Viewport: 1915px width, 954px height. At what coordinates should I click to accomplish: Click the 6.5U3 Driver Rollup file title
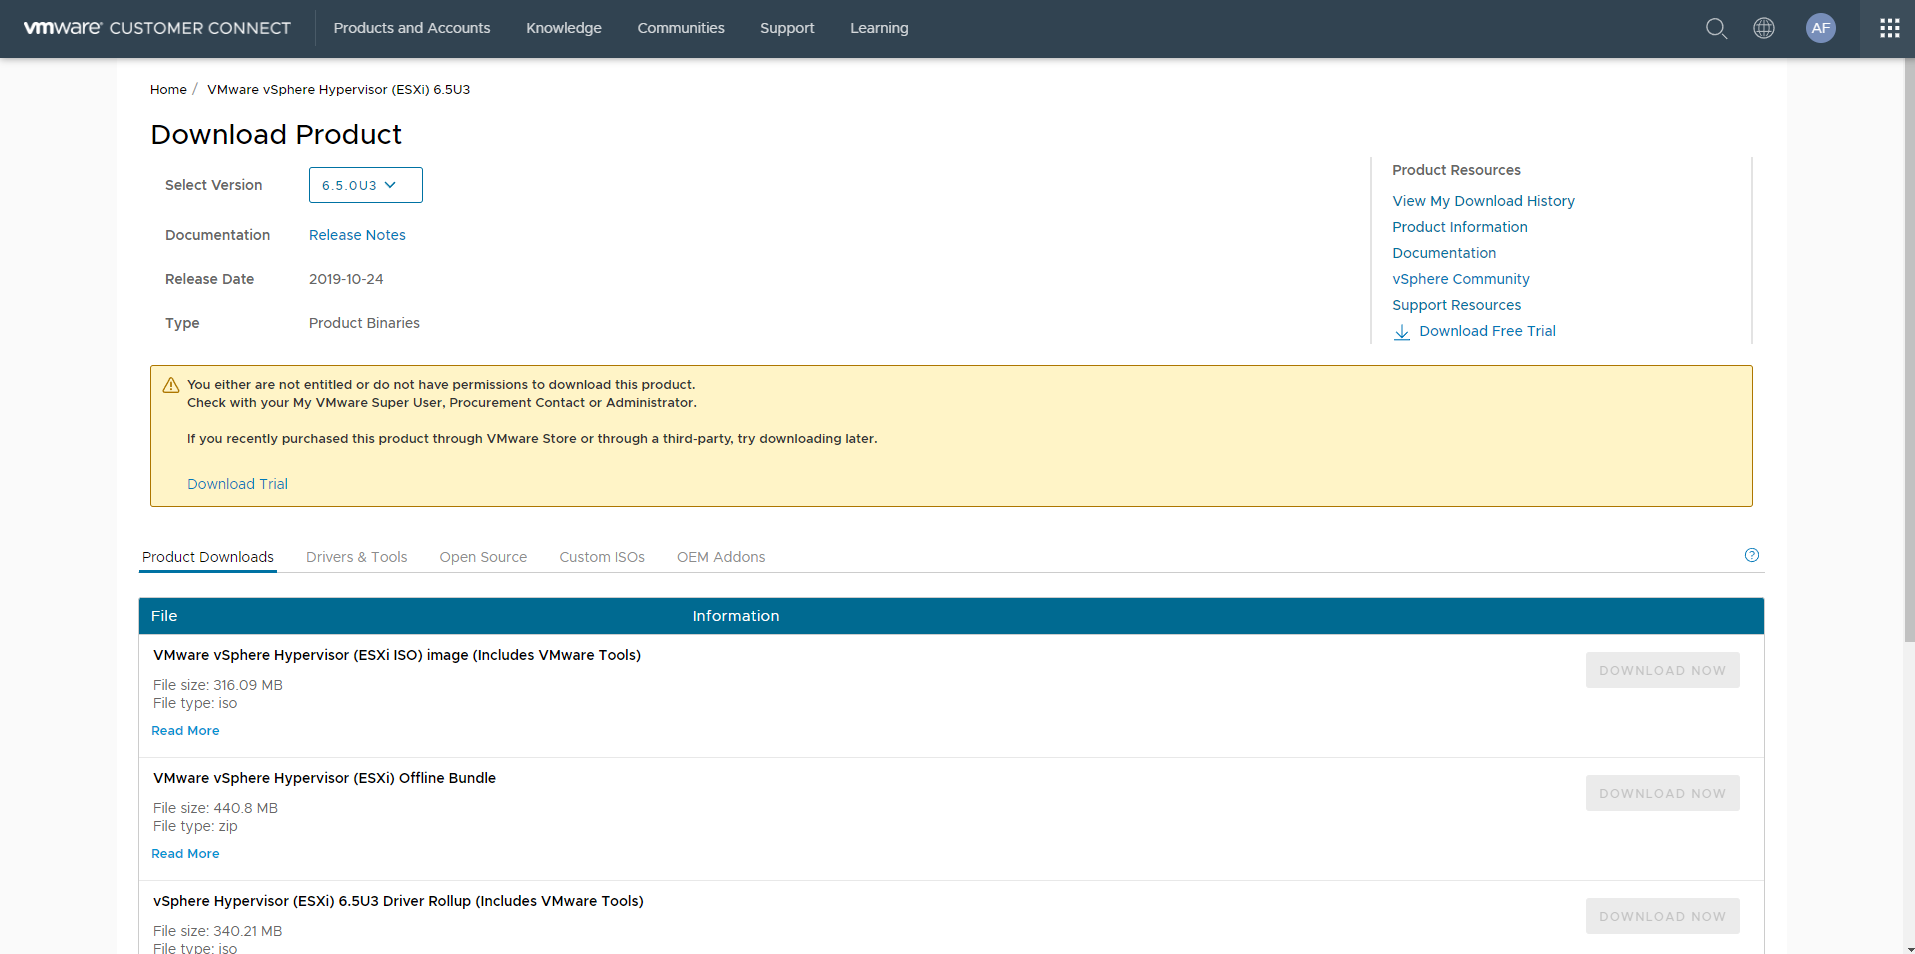[x=398, y=901]
